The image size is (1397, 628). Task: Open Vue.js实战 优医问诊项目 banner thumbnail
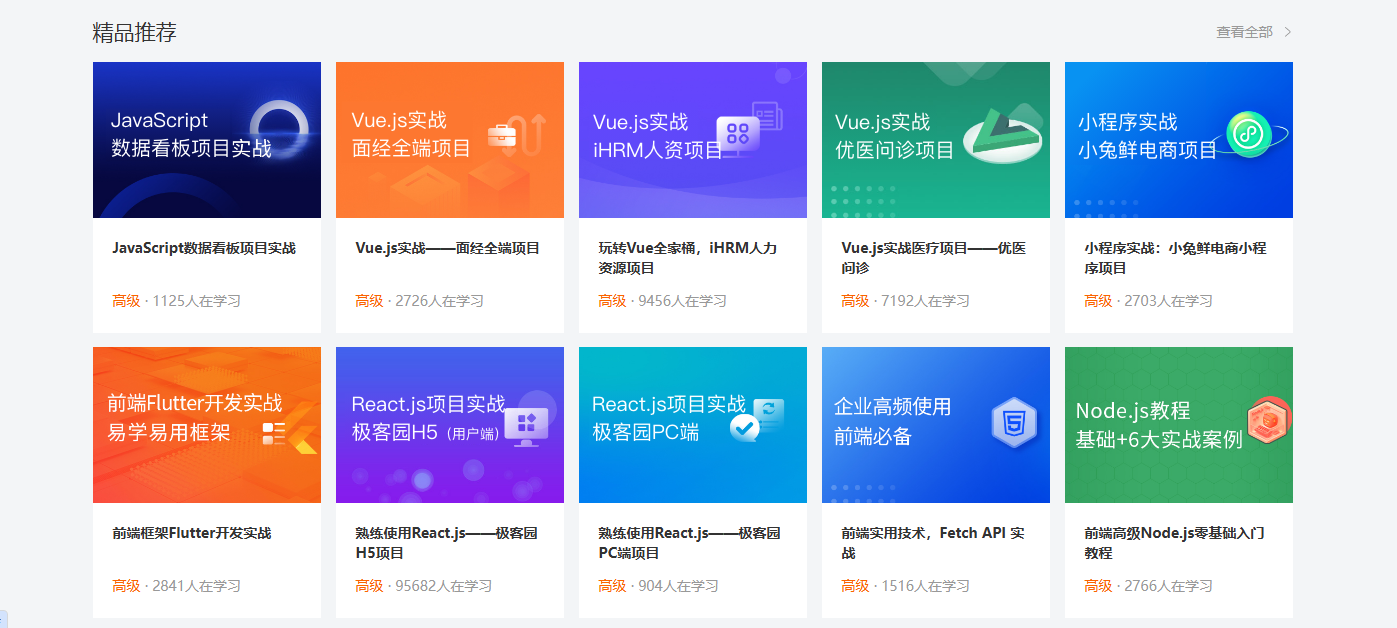[936, 140]
